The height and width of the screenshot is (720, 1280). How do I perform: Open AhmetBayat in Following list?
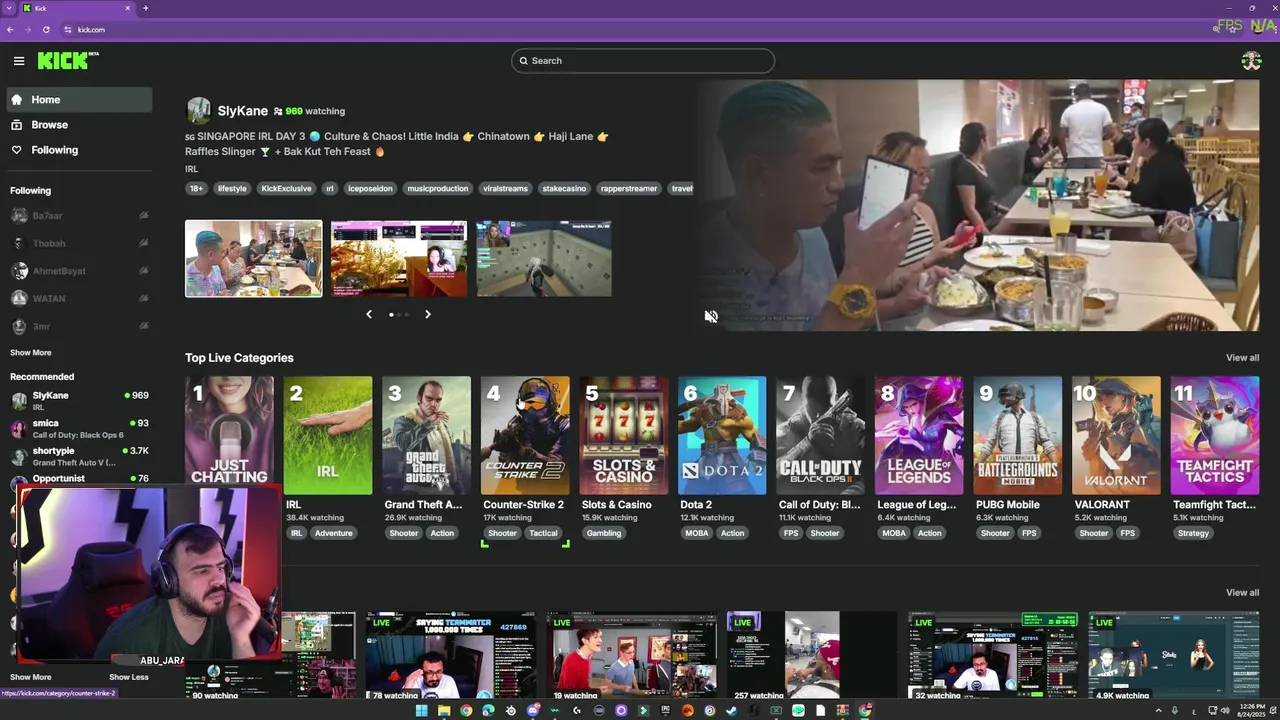(x=79, y=271)
